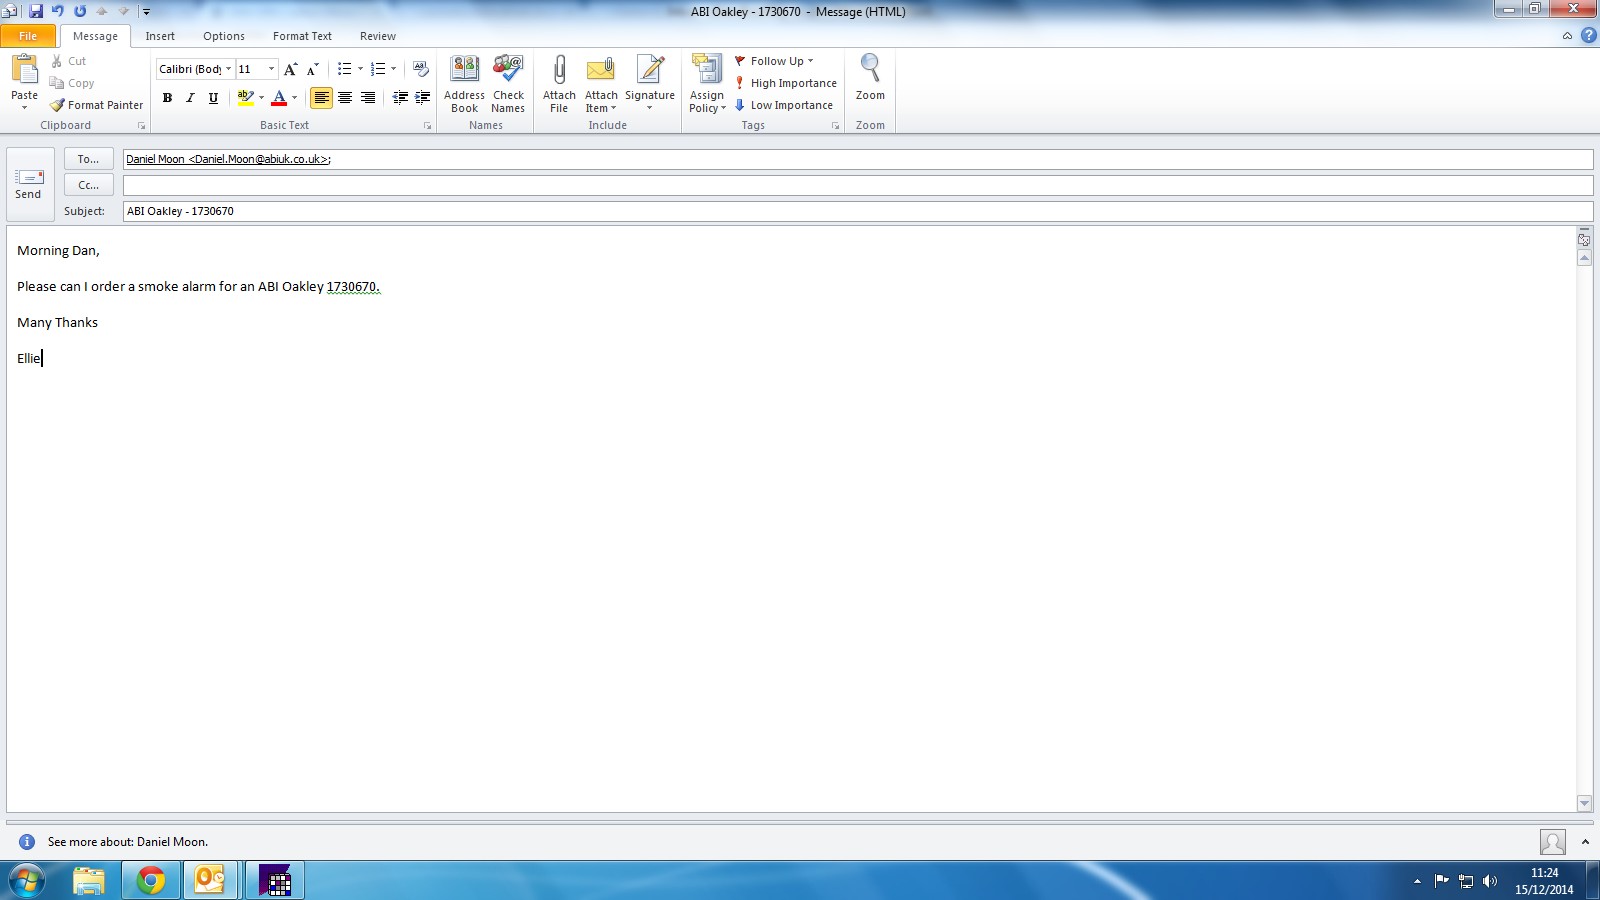Open the Zoom magnifier tool
The image size is (1600, 900).
870,78
